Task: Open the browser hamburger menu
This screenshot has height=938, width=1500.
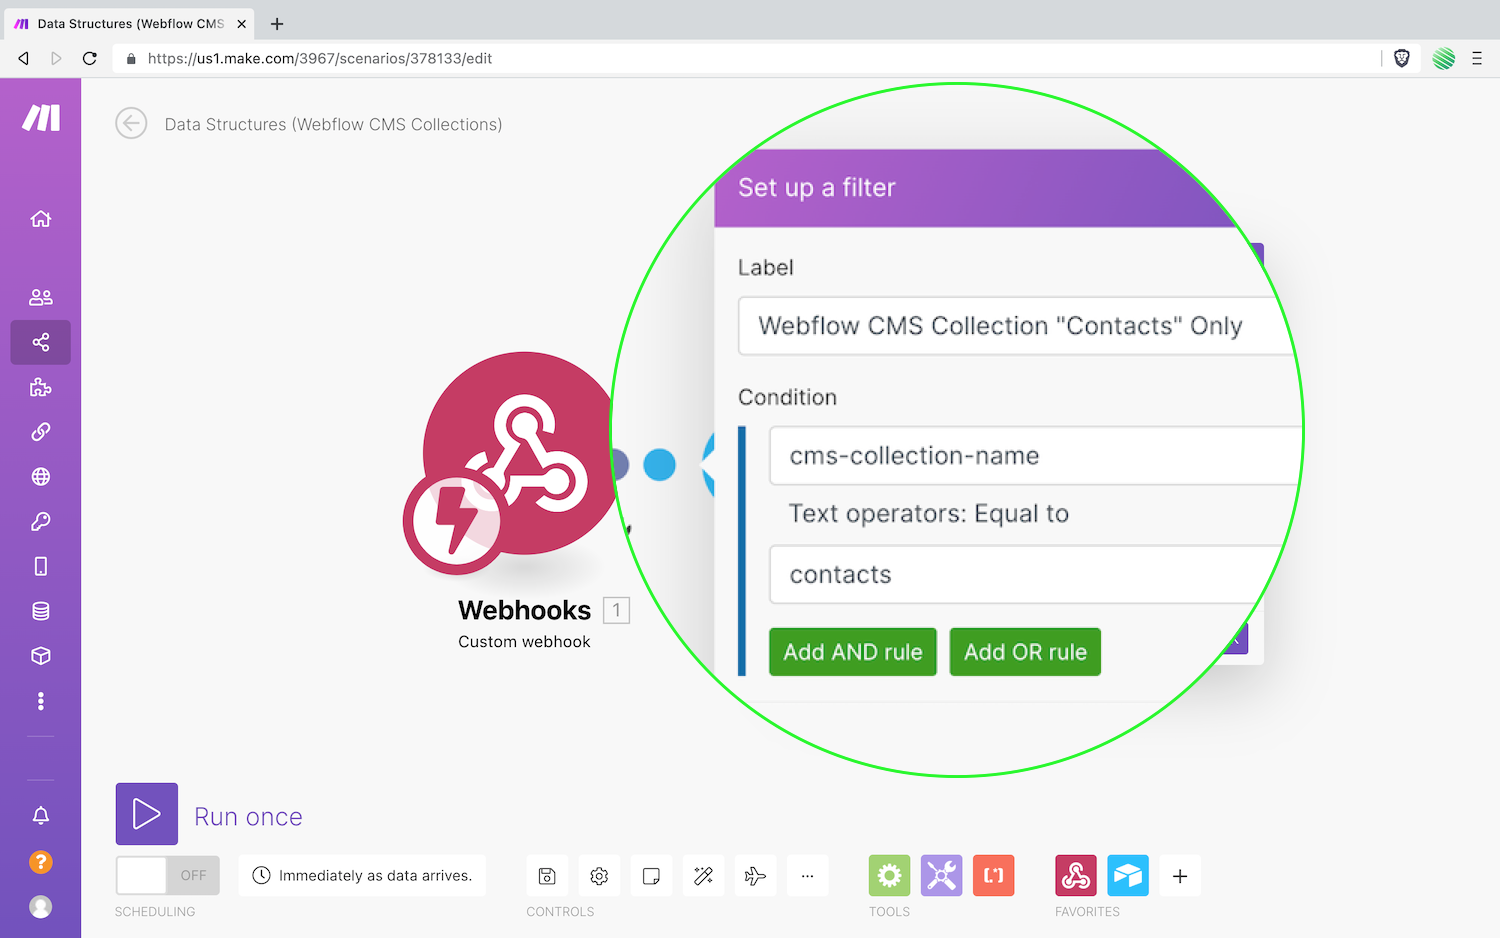Action: (x=1477, y=59)
